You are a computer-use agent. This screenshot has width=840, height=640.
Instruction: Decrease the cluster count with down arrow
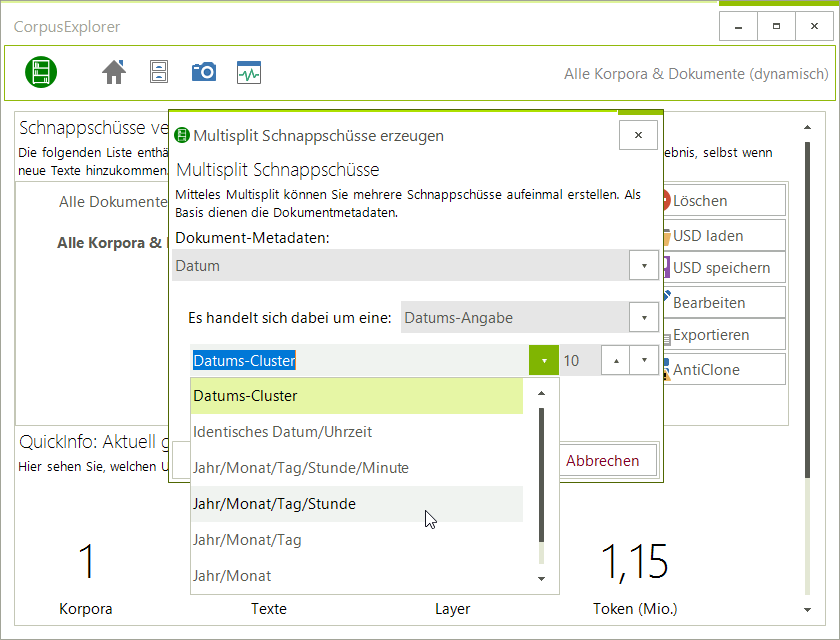pyautogui.click(x=644, y=360)
